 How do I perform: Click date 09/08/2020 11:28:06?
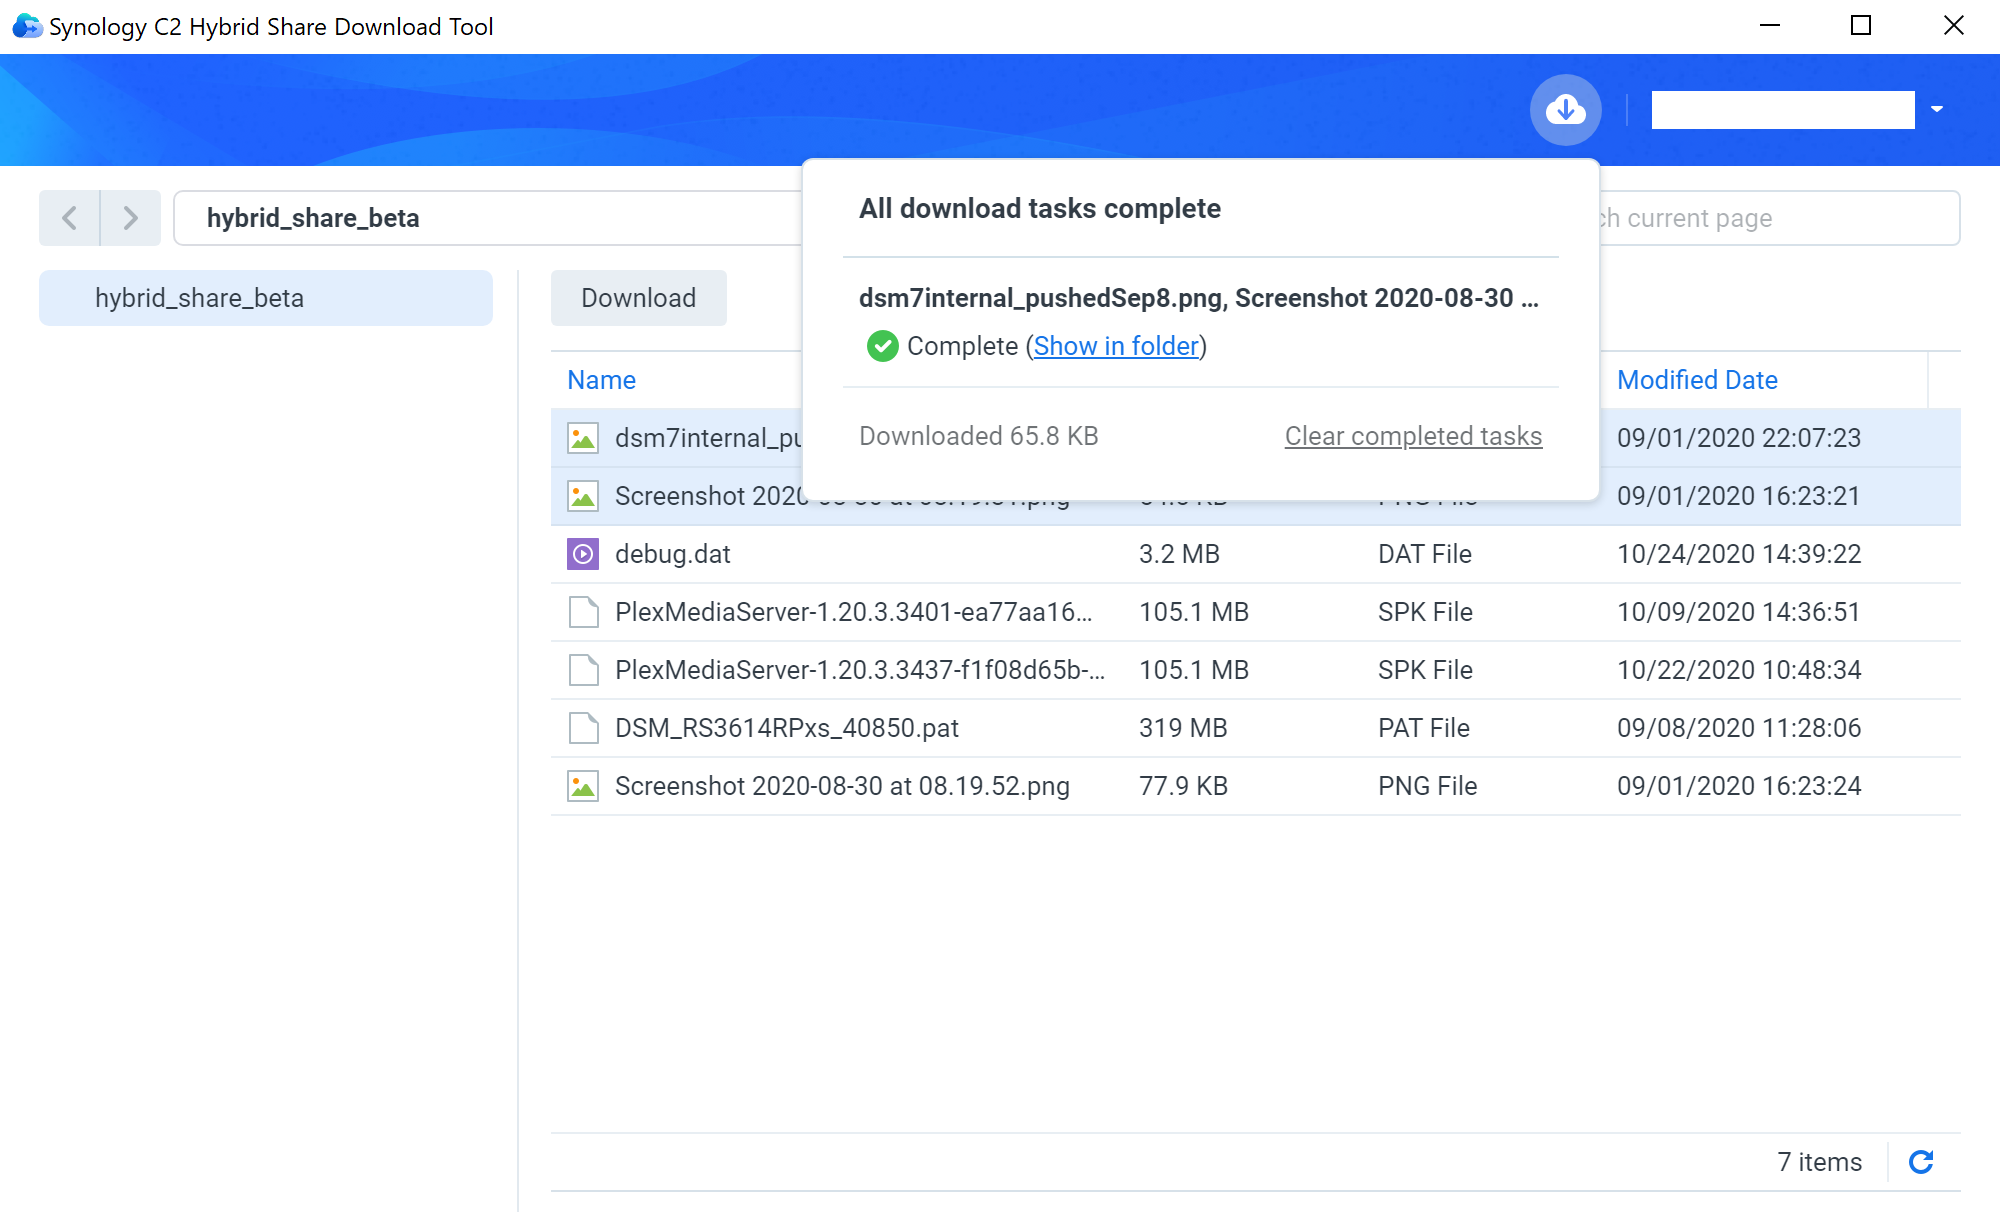pyautogui.click(x=1739, y=728)
